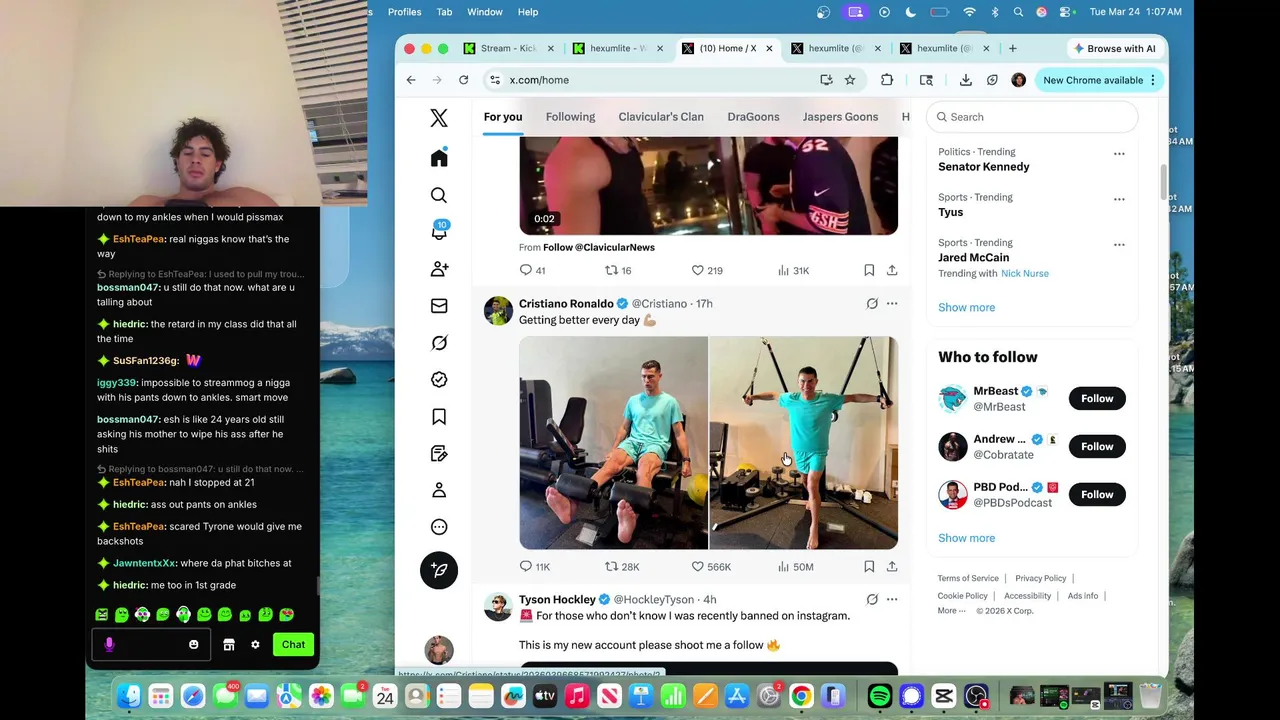
Task: Open More circle icon in X sidebar
Action: tap(439, 527)
